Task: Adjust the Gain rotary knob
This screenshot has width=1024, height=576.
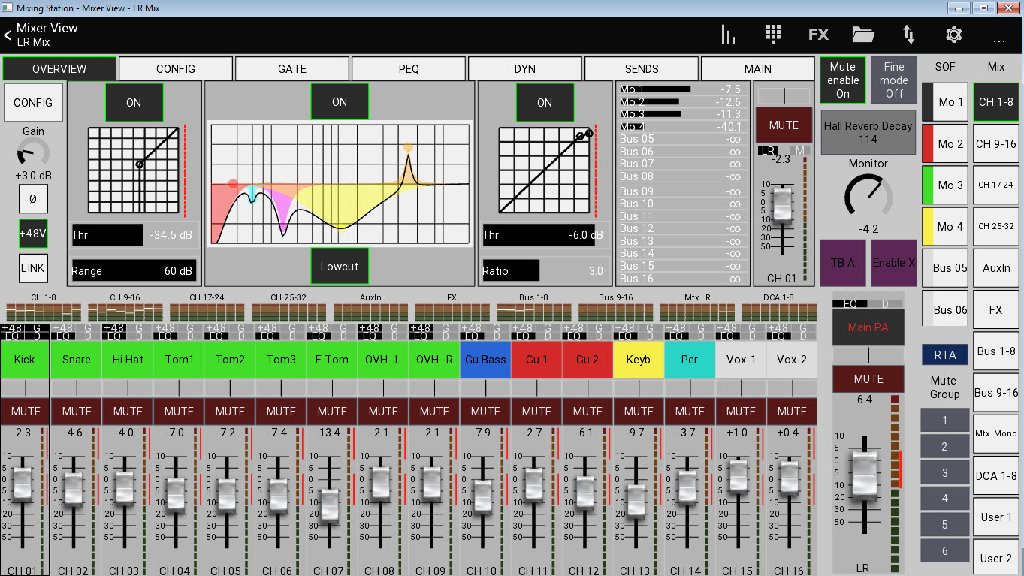Action: [32, 154]
